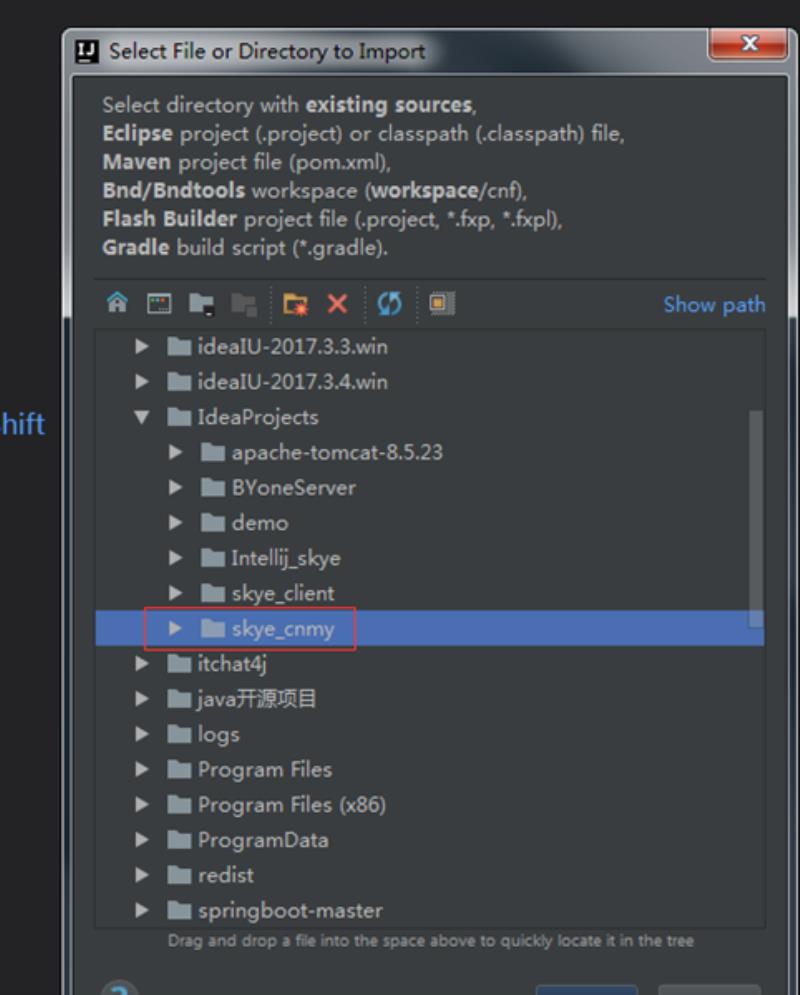Expand the java开源项目 folder
The image size is (800, 995).
coord(142,699)
